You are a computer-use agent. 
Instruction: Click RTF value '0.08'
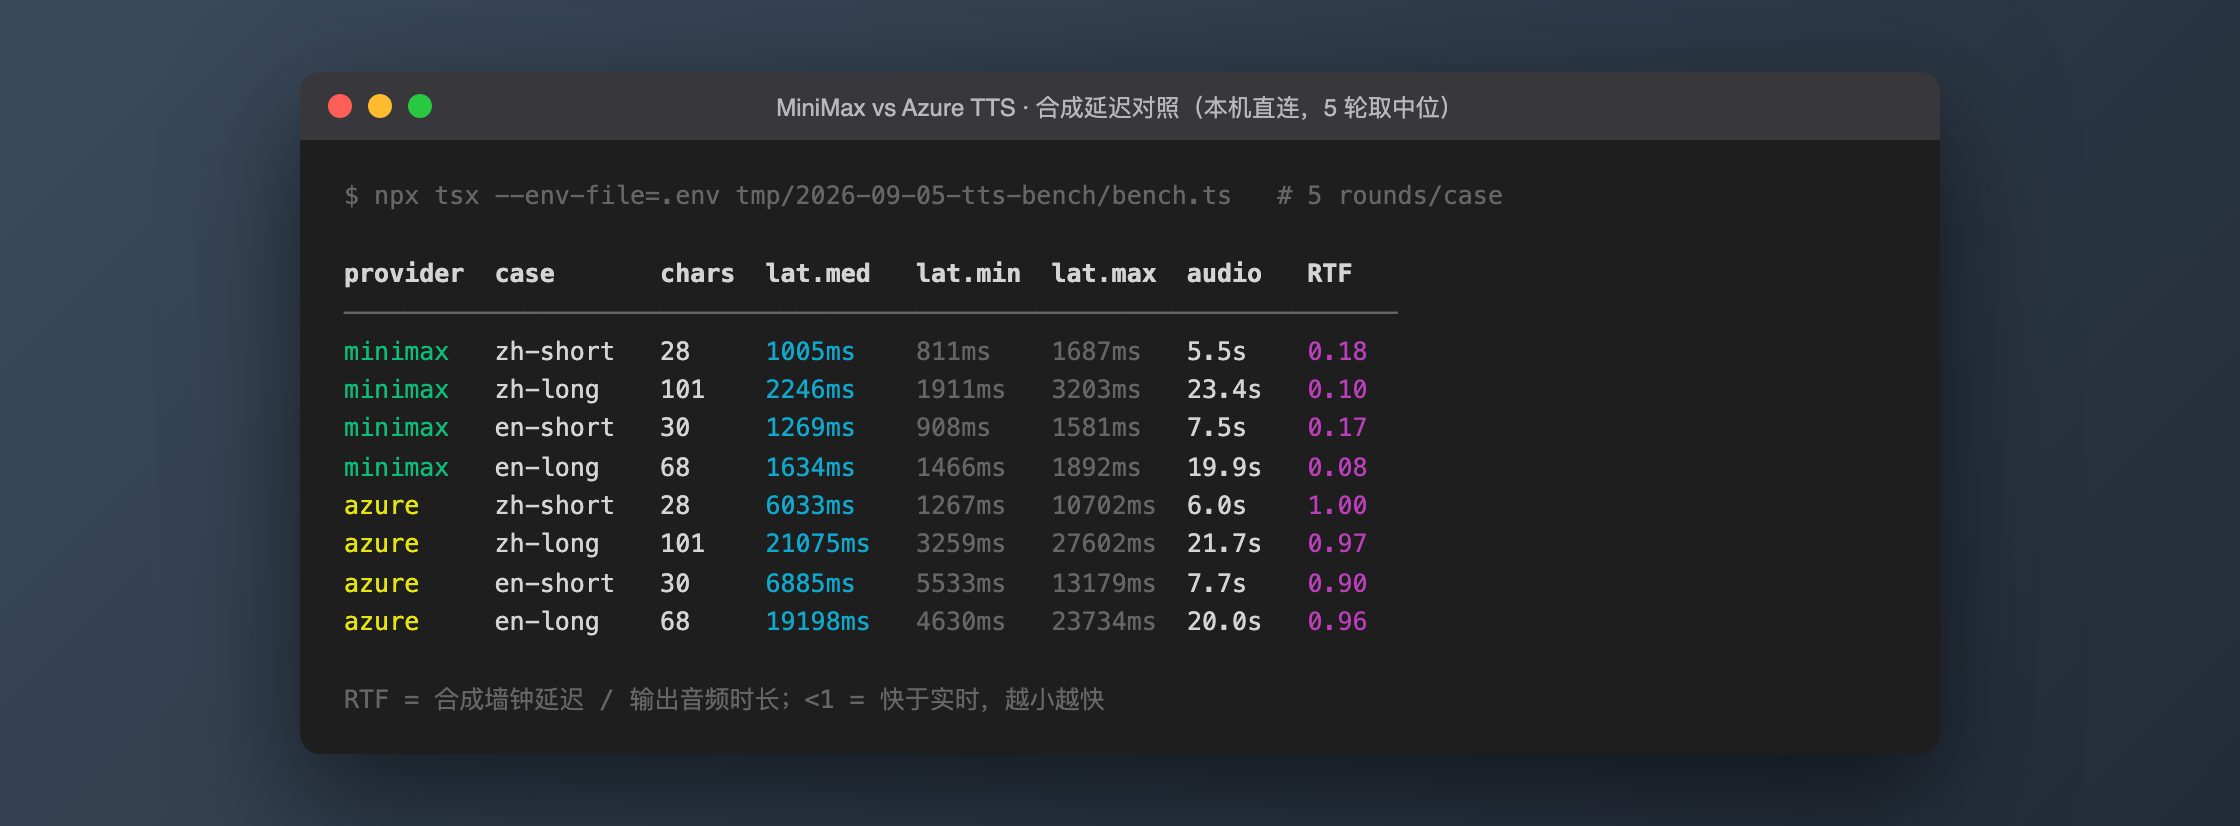point(1337,467)
